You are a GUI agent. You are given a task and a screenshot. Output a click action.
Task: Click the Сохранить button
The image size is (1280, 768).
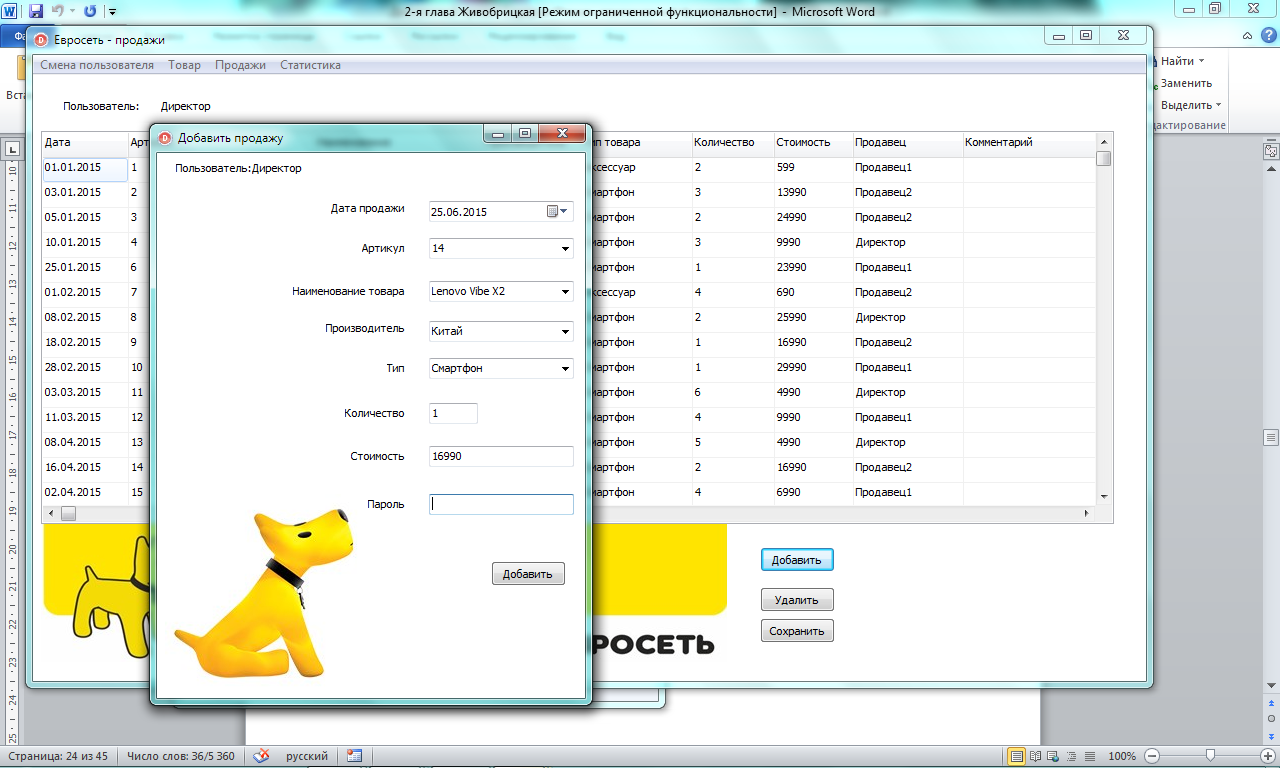coord(797,631)
